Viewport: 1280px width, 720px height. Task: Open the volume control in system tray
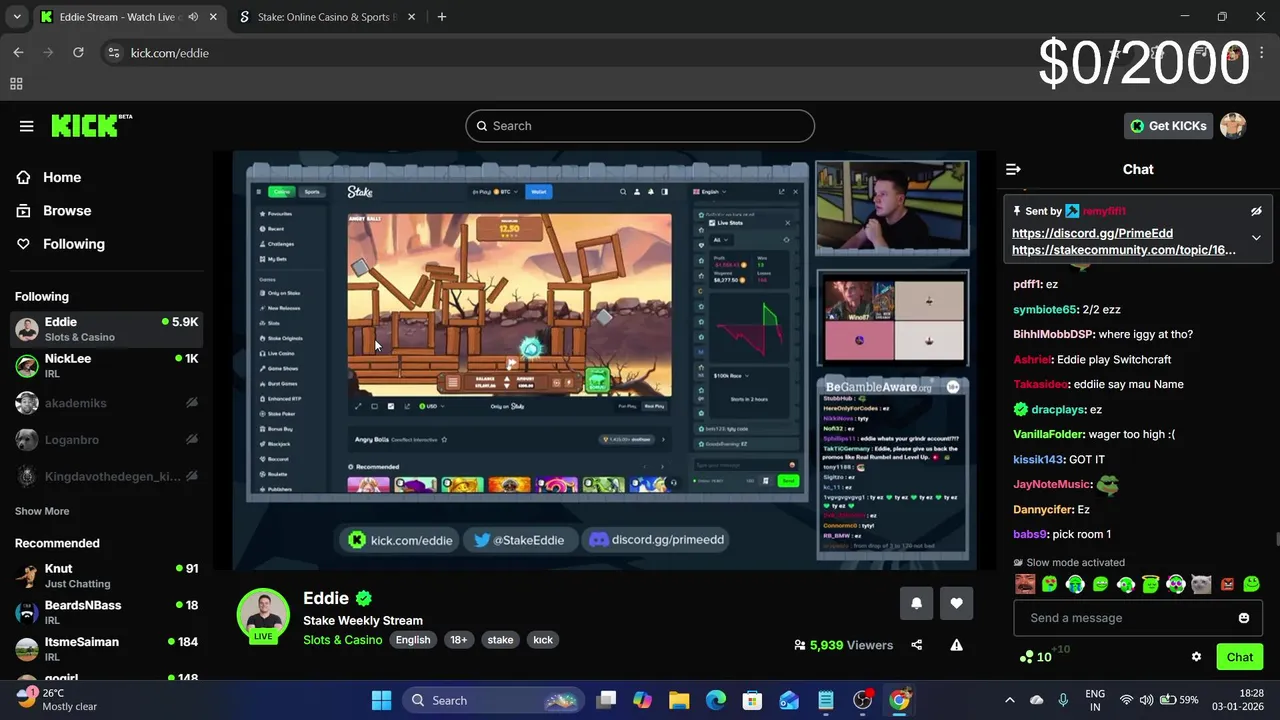[x=1146, y=700]
